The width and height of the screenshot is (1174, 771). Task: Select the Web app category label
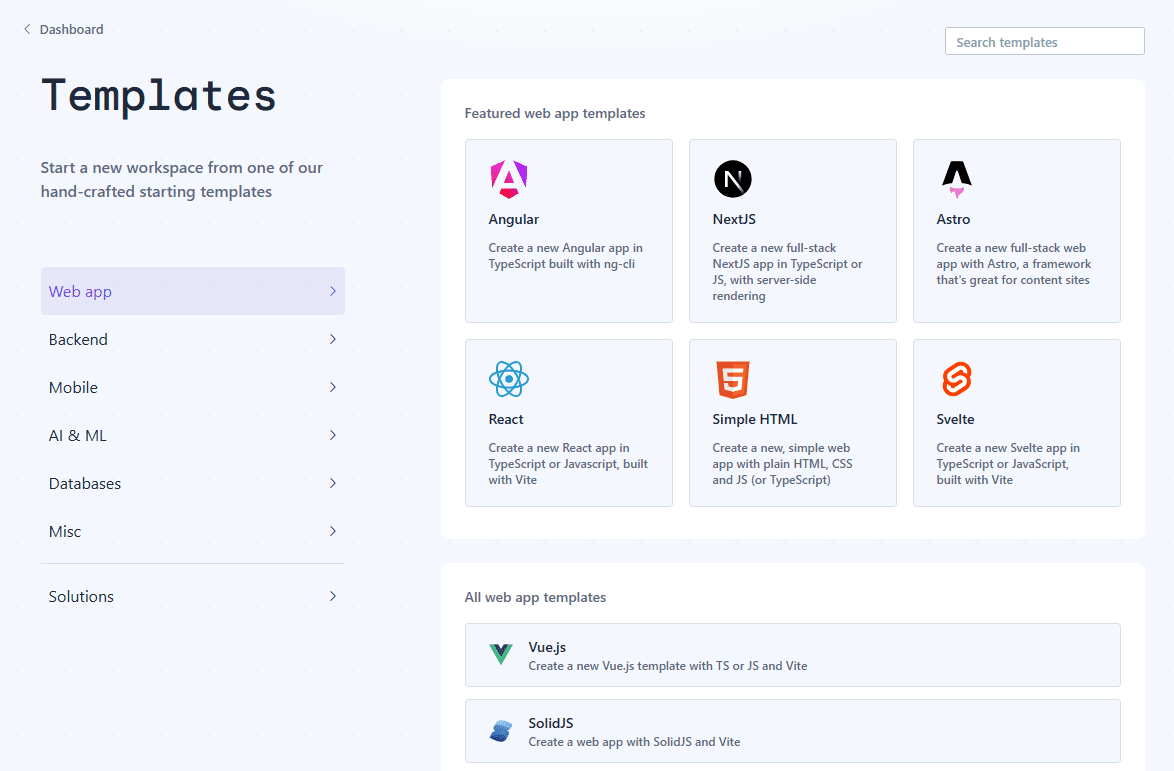(80, 292)
